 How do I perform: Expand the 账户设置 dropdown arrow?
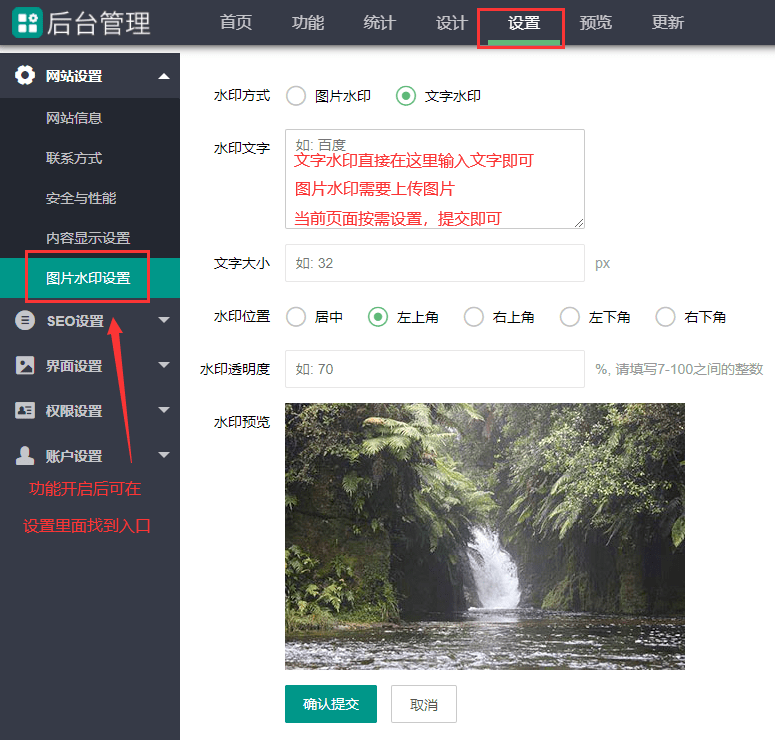tap(164, 456)
